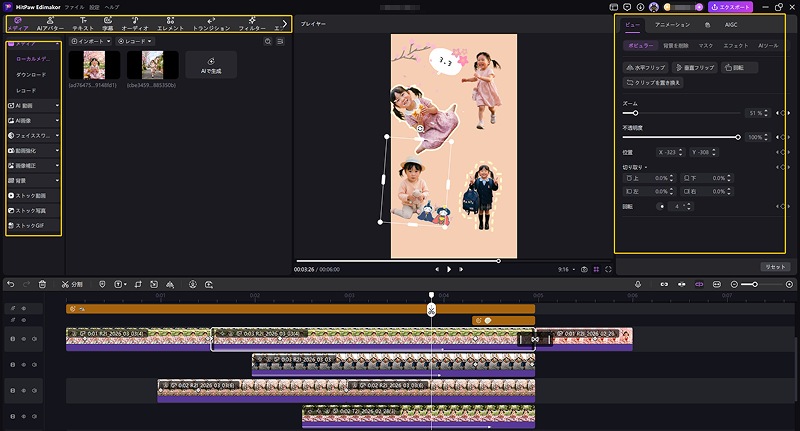Screen dimensions: 800x431
Task: Step to the previous frame
Action: [x=437, y=269]
